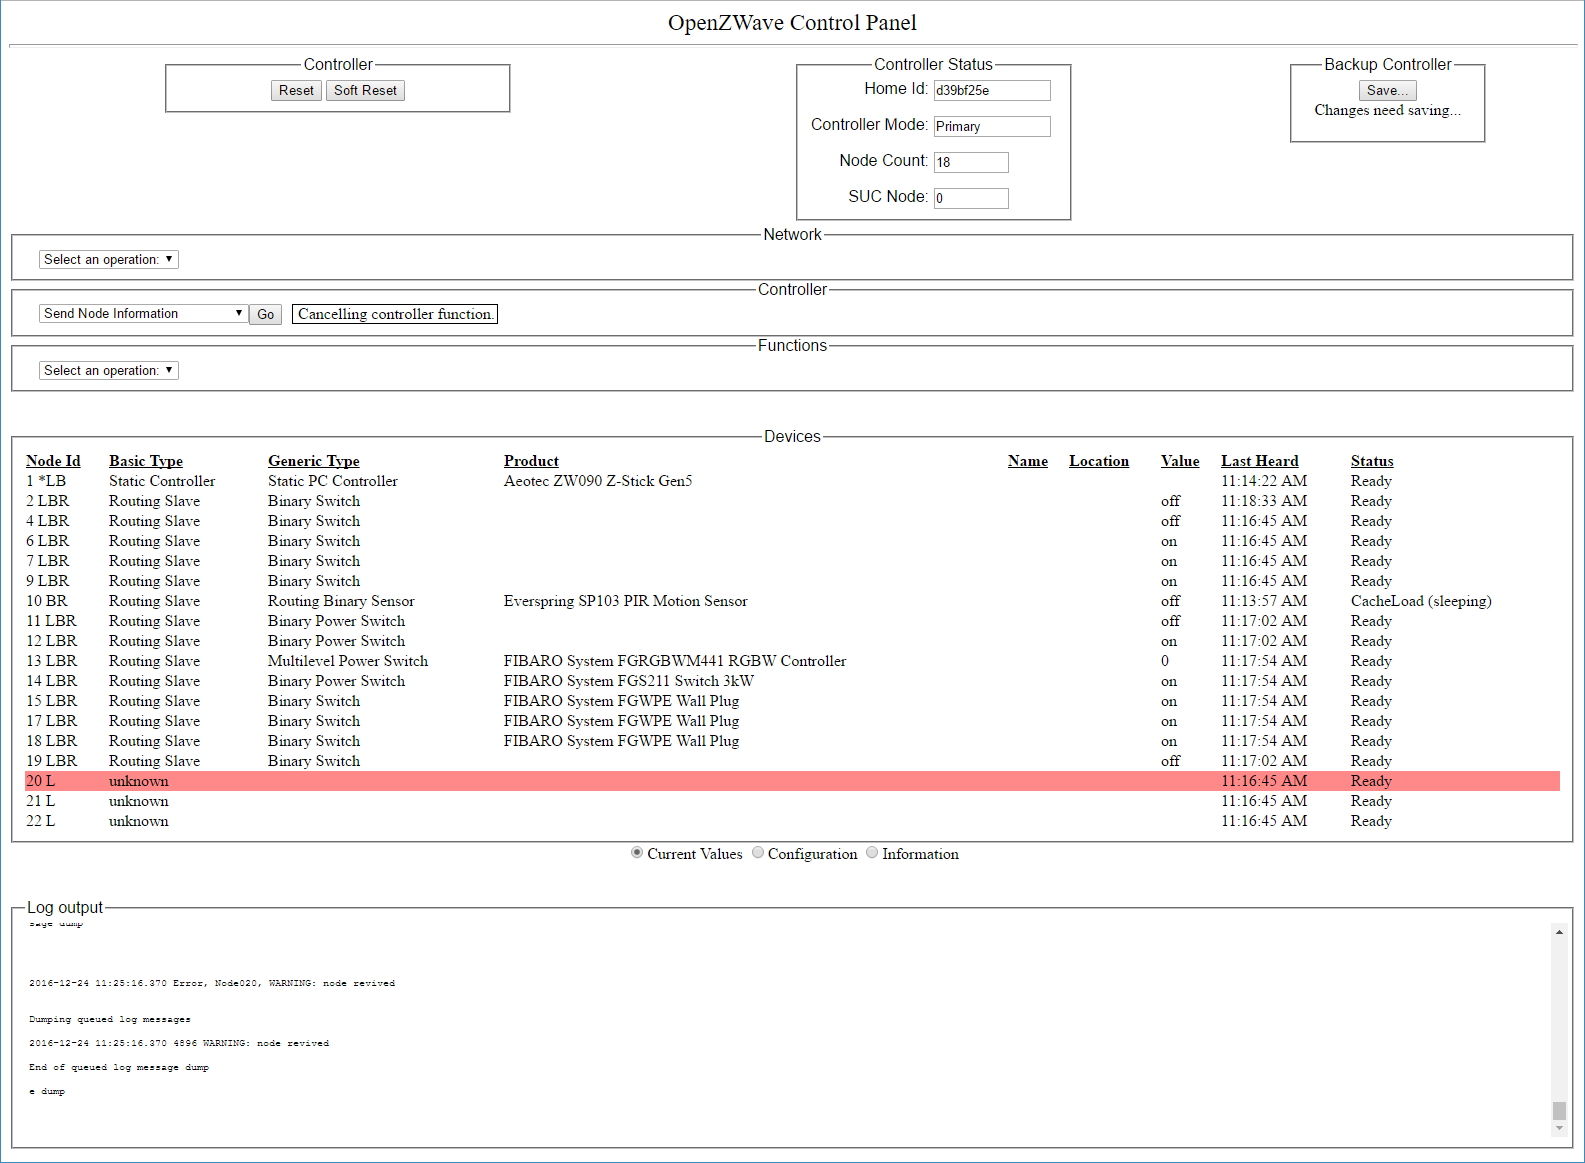
Task: Click 'Aeotec ZW090 Z-Stick Gen5' product text
Action: 598,481
